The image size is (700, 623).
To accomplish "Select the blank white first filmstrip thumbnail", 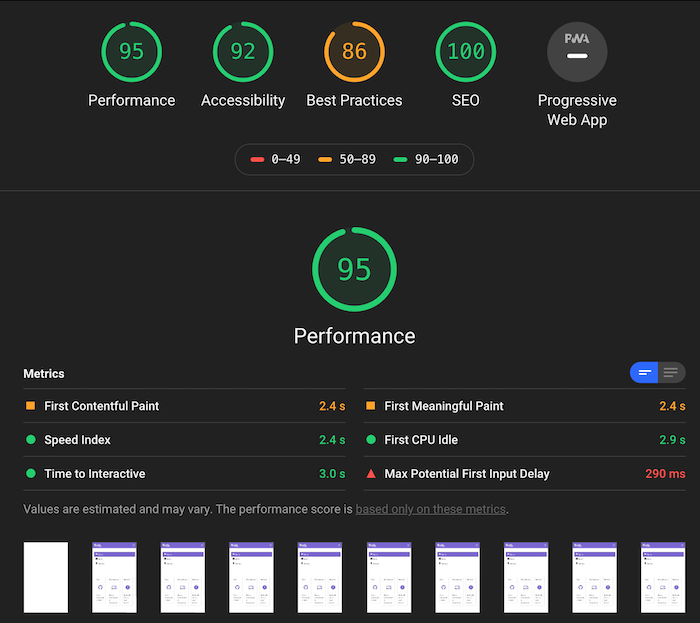I will (46, 577).
